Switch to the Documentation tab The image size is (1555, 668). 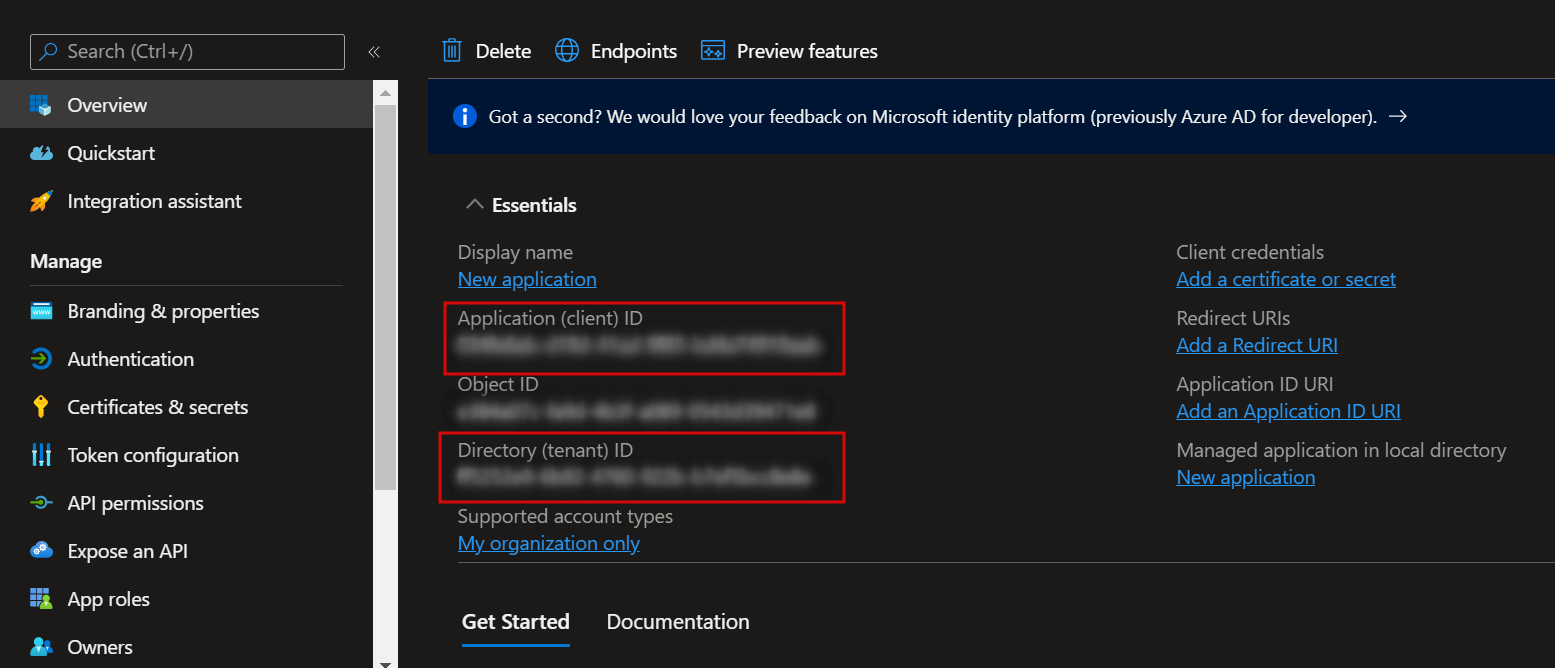678,622
